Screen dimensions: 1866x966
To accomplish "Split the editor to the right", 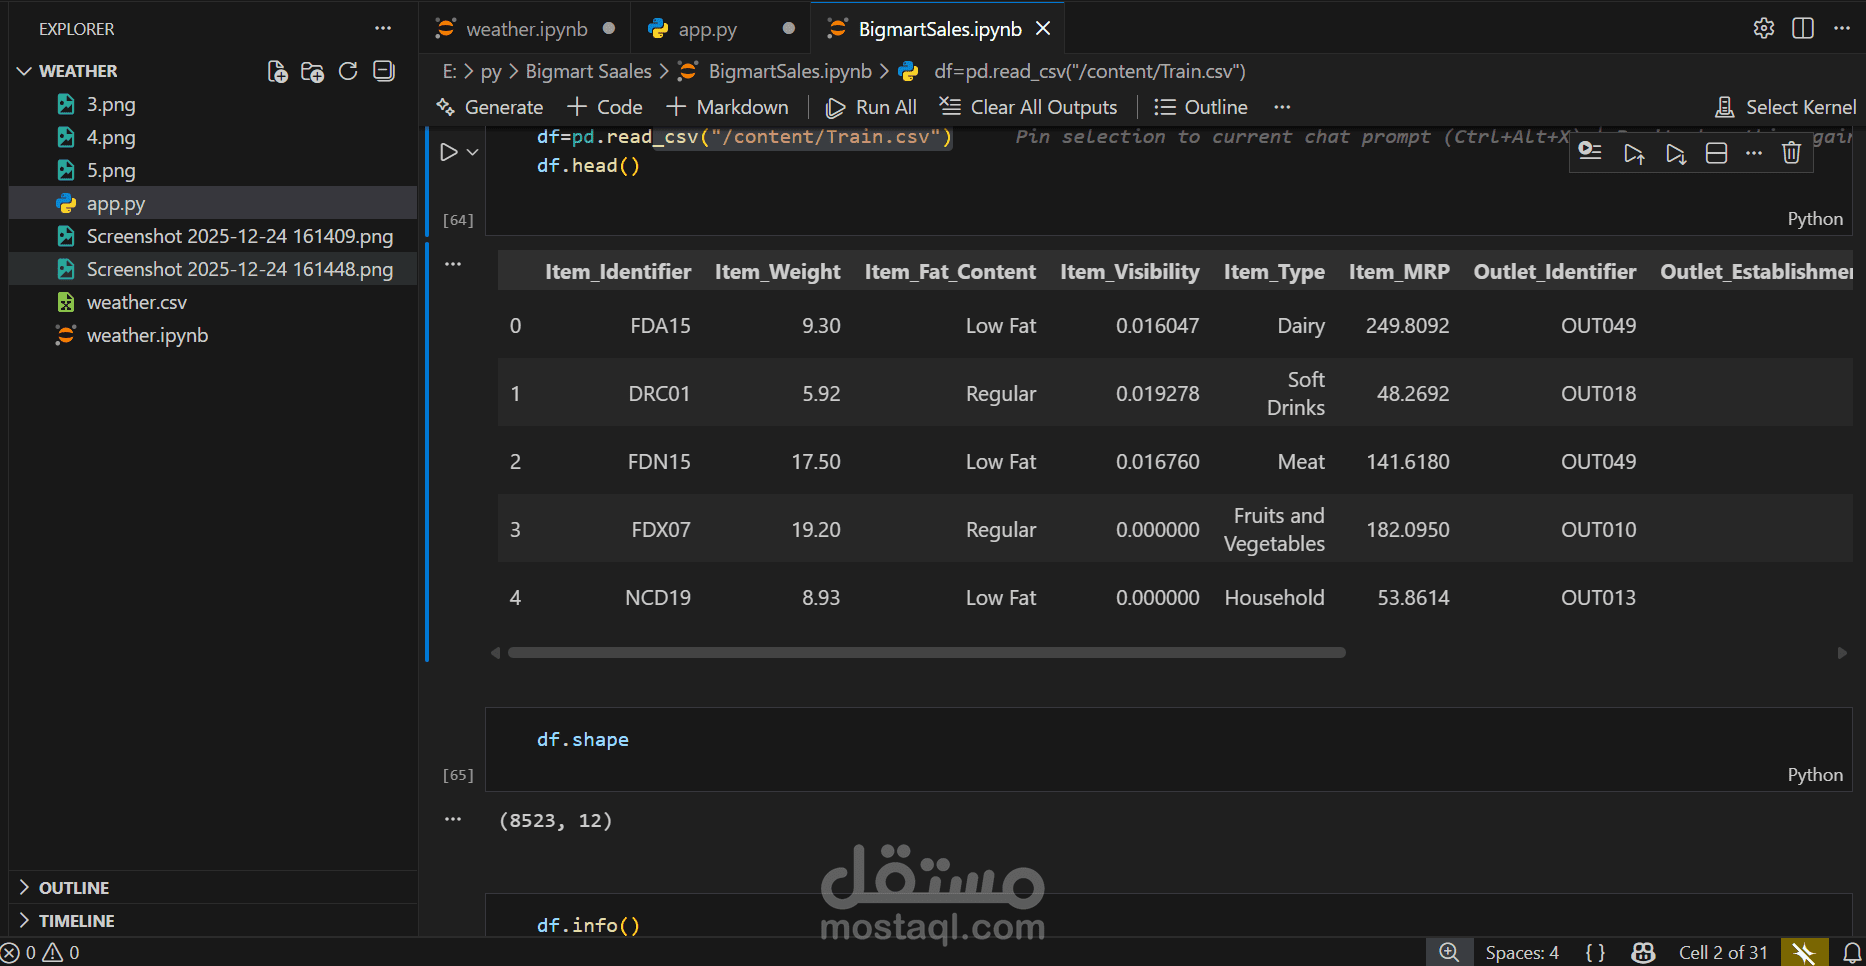I will (x=1803, y=28).
